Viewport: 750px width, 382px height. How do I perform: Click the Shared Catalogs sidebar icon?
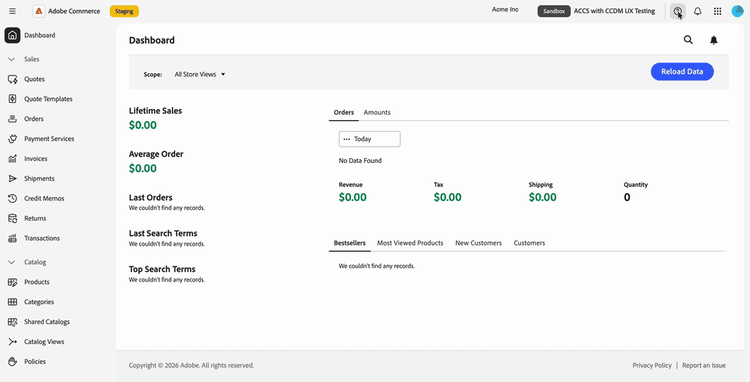12,322
